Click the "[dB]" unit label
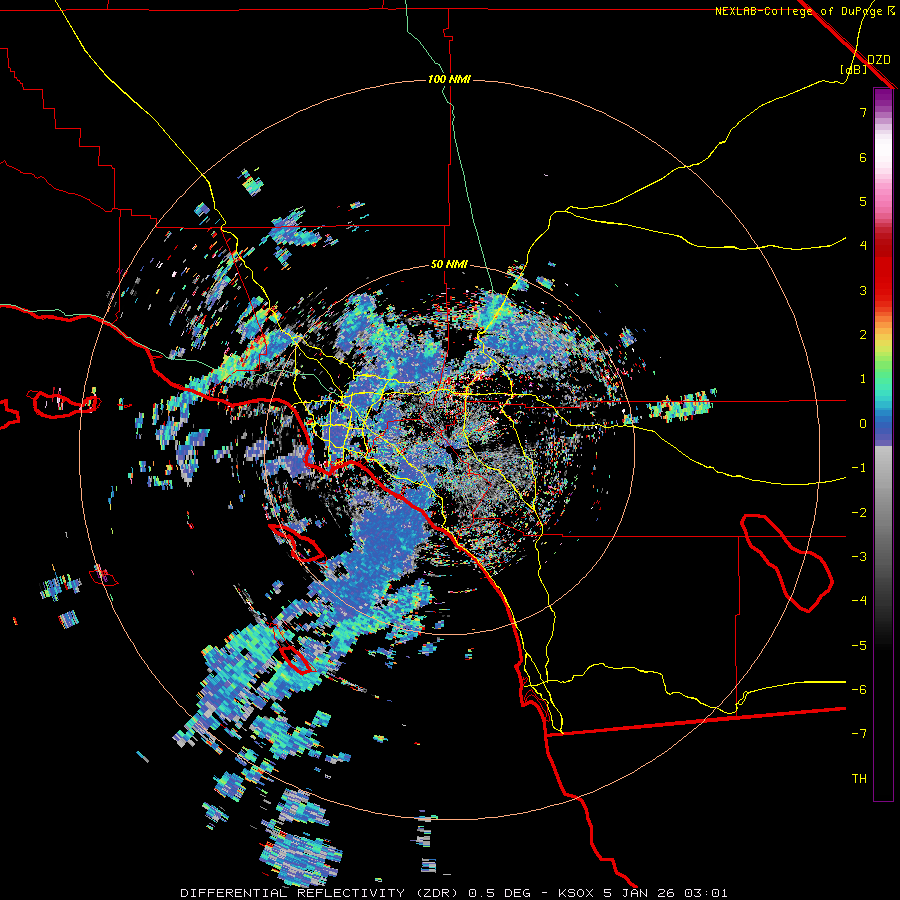Image resolution: width=900 pixels, height=900 pixels. [x=854, y=69]
